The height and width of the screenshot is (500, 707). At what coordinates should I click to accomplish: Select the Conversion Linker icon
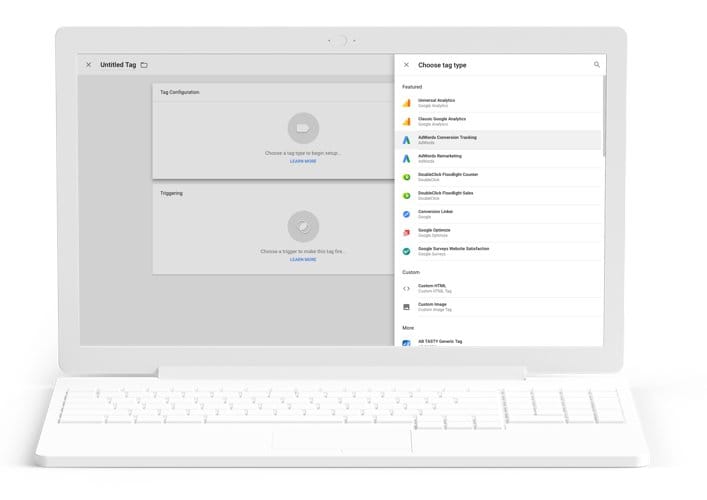407,214
